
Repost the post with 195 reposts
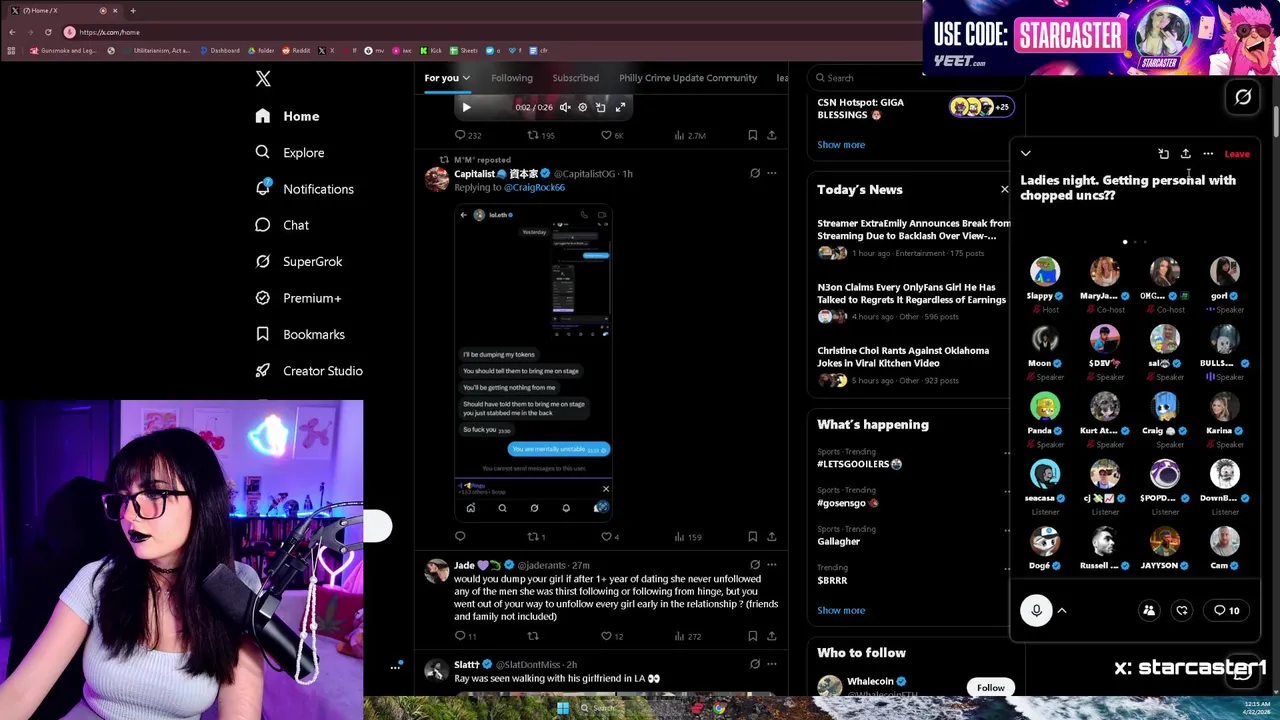coord(541,135)
